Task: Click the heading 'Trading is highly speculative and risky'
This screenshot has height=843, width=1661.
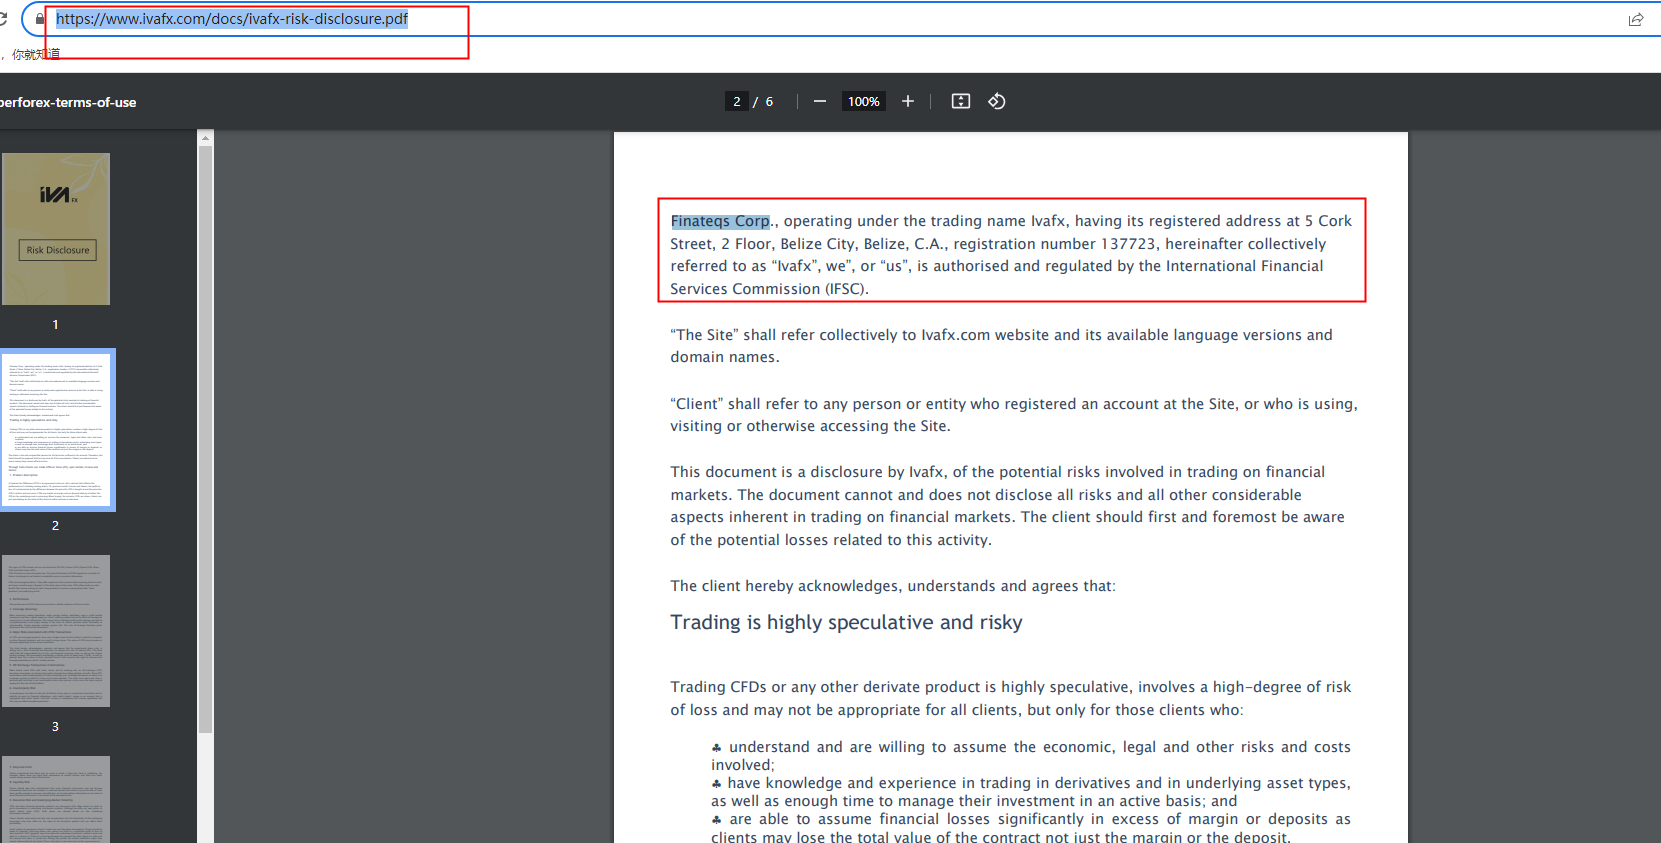Action: (846, 622)
